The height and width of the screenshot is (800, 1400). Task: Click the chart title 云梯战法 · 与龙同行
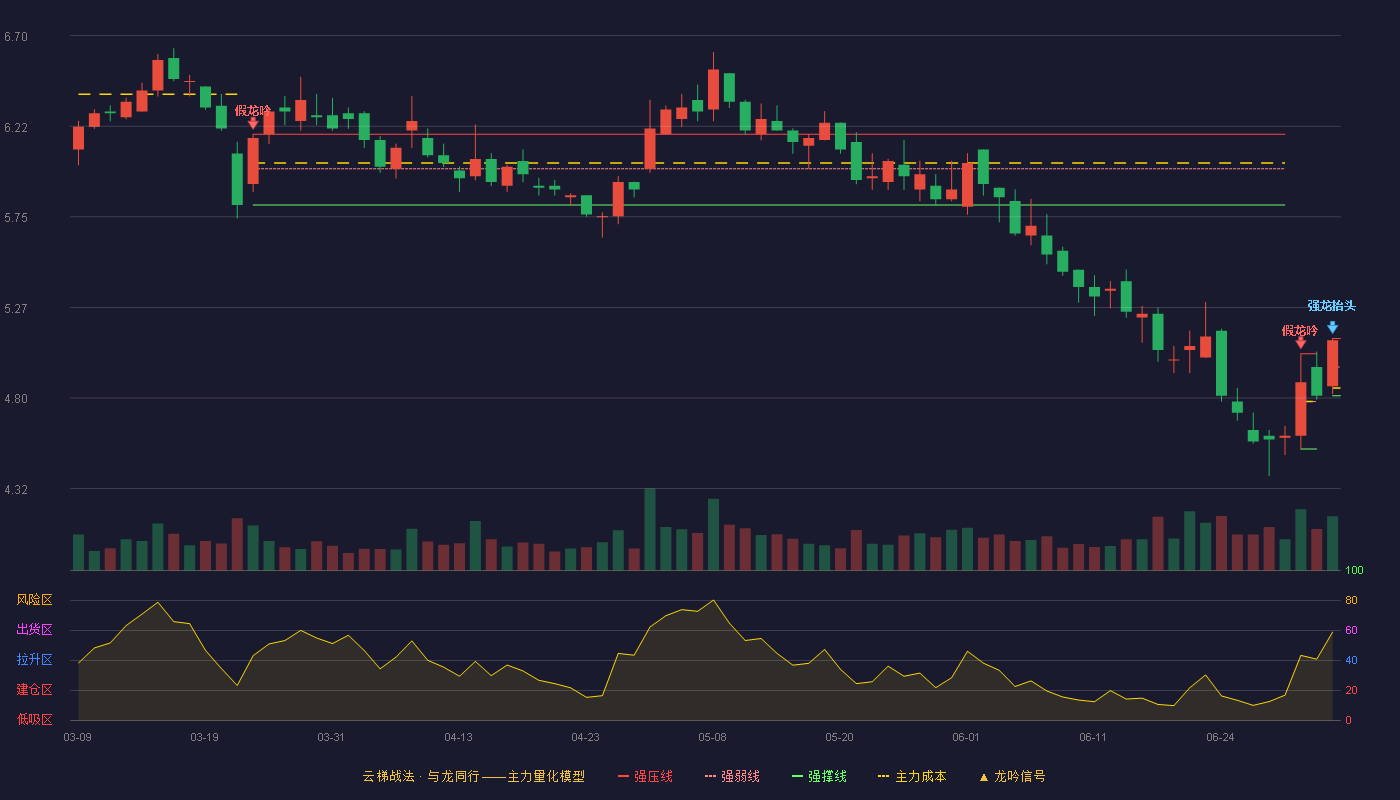click(x=421, y=776)
